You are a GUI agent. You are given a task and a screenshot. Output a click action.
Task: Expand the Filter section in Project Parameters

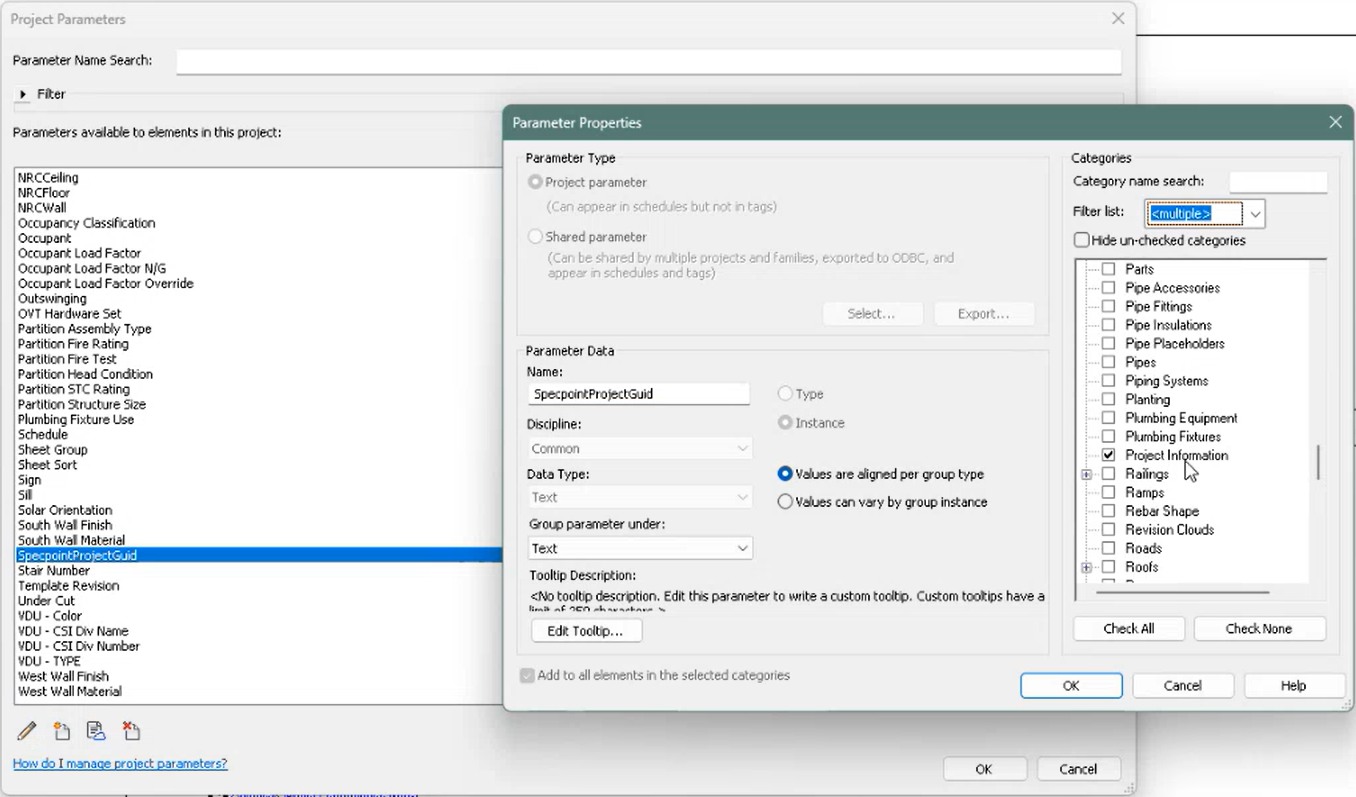point(23,94)
